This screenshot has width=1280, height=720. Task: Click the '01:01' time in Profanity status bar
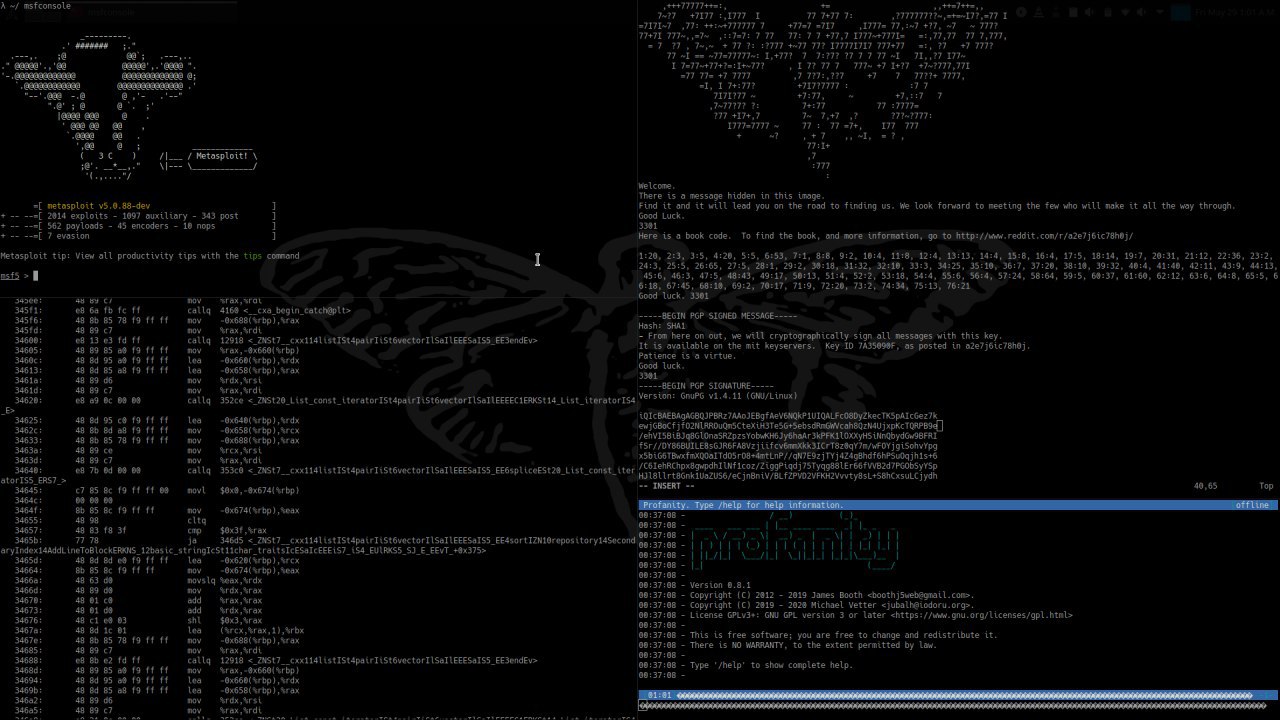[x=659, y=695]
